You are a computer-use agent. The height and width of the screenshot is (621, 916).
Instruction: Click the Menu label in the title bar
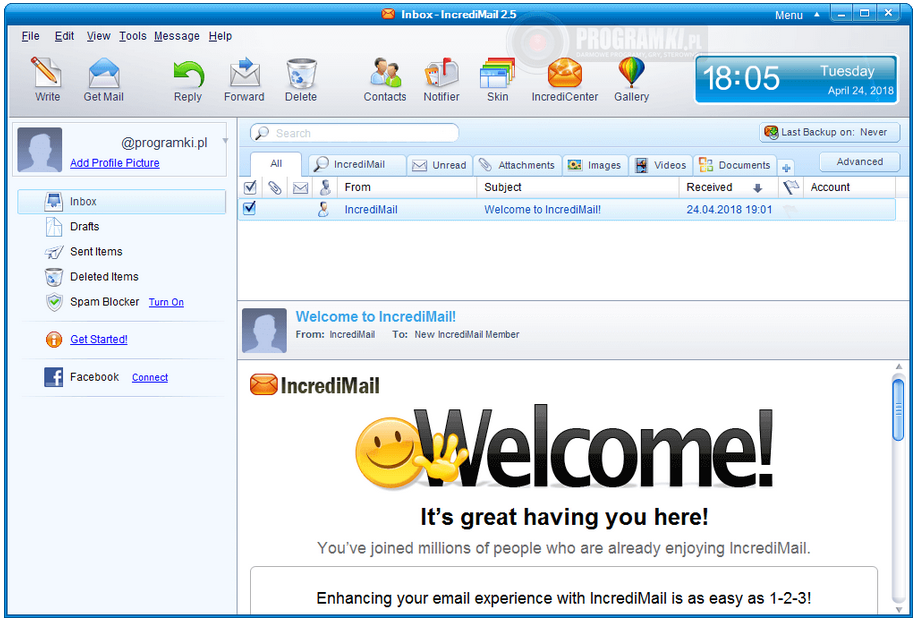pos(789,15)
